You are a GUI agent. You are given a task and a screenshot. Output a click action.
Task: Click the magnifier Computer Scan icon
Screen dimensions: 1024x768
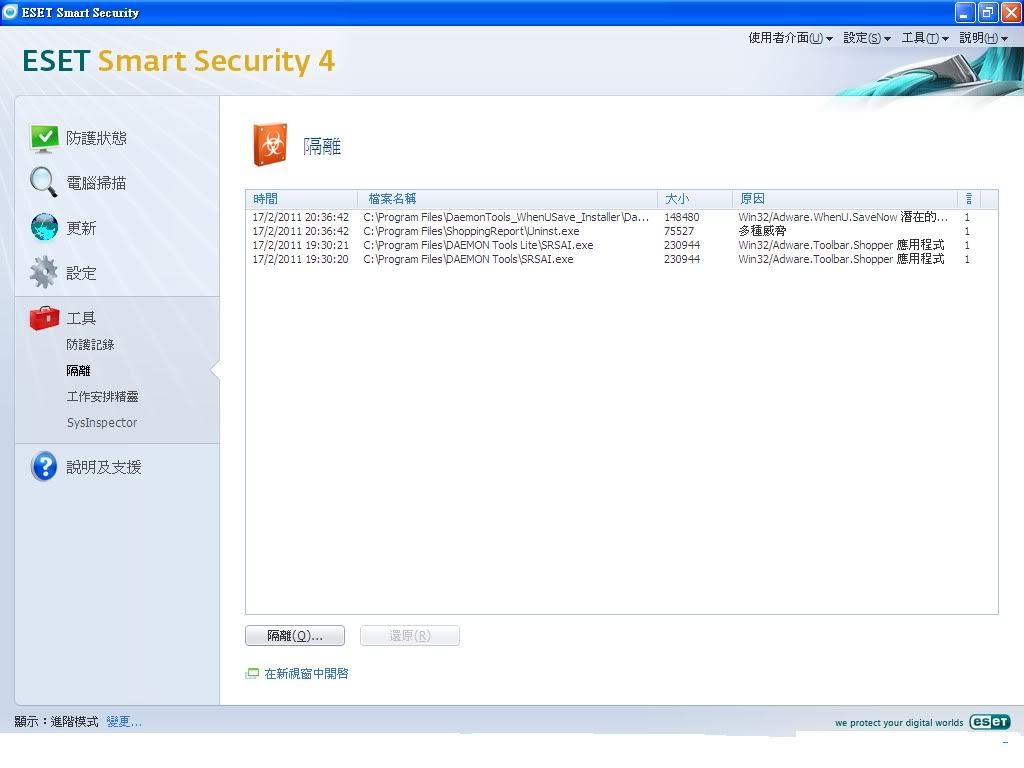[44, 183]
